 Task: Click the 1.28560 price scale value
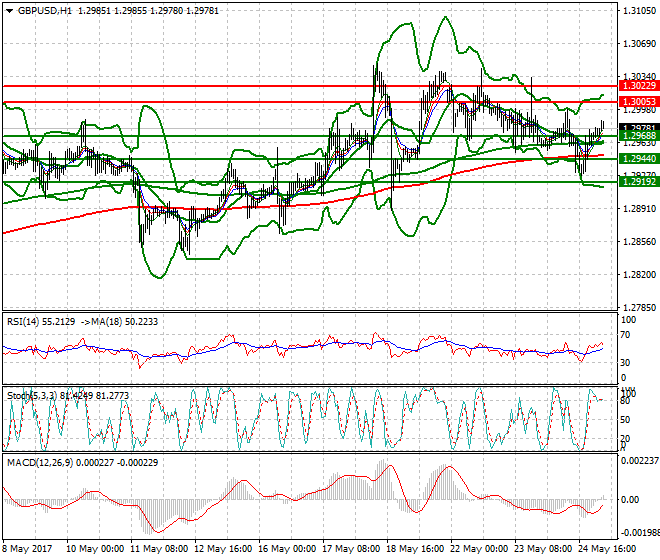(639, 242)
